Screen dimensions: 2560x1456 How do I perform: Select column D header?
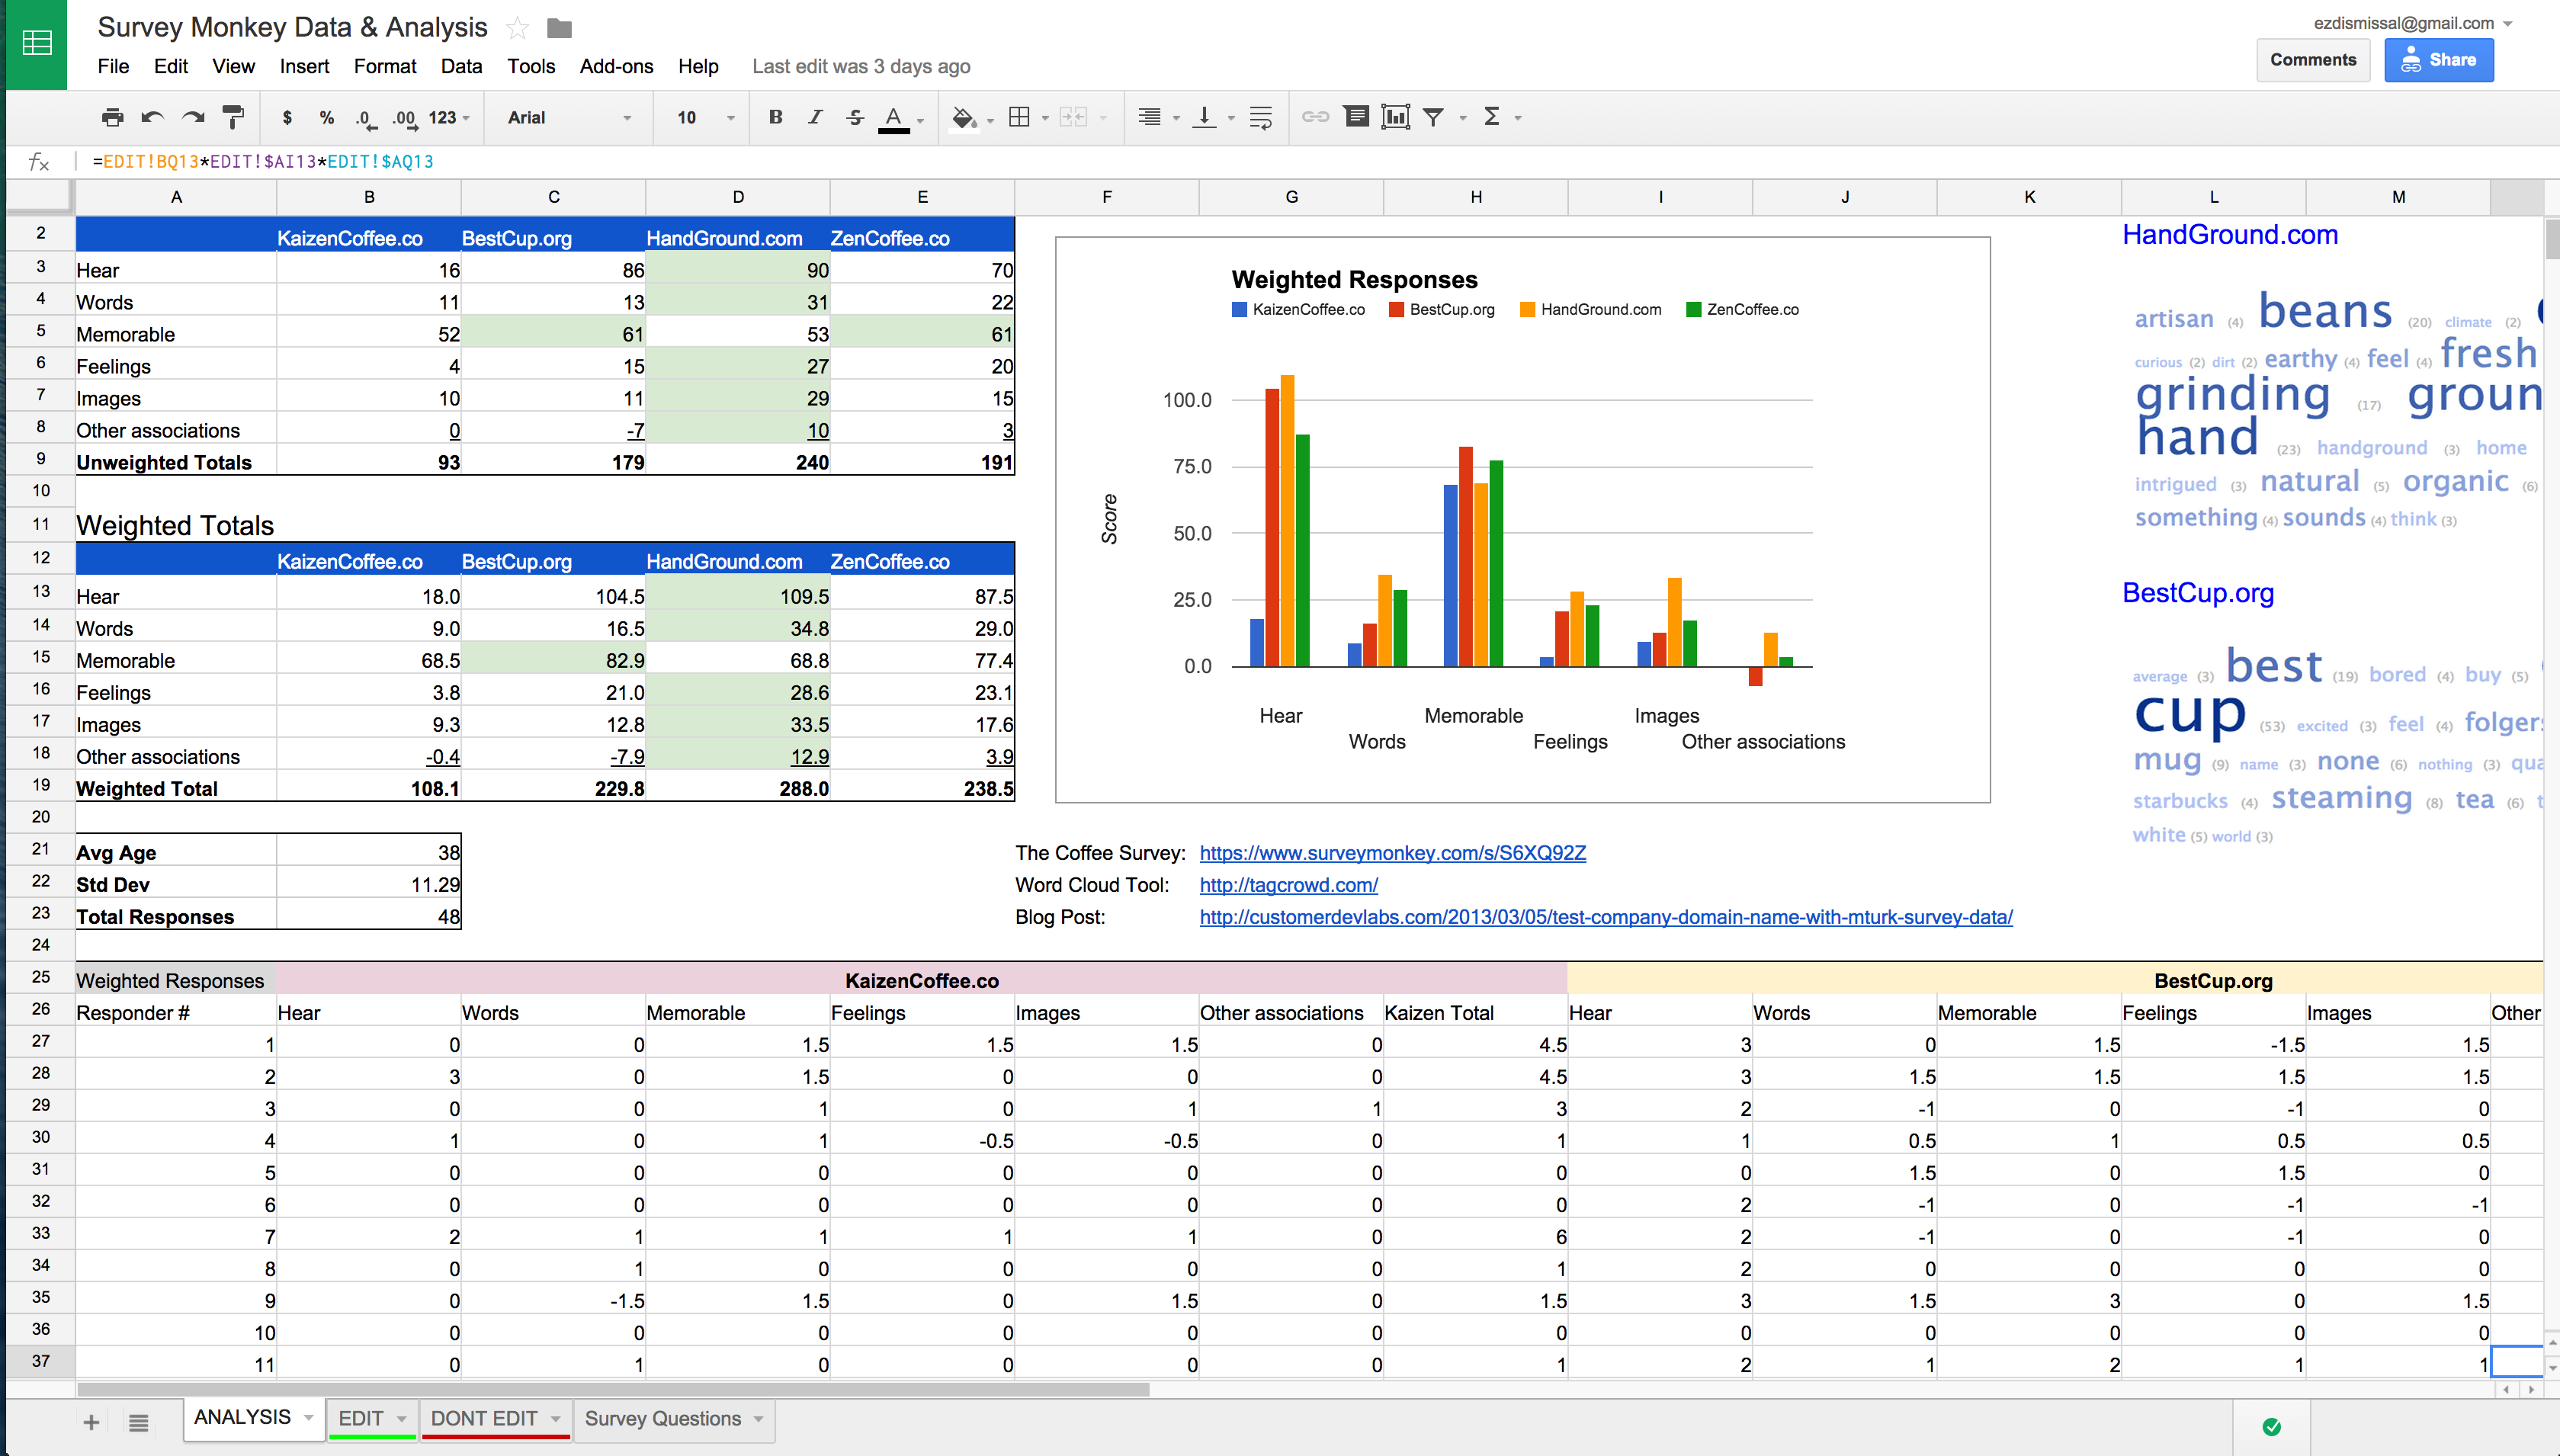coord(738,197)
